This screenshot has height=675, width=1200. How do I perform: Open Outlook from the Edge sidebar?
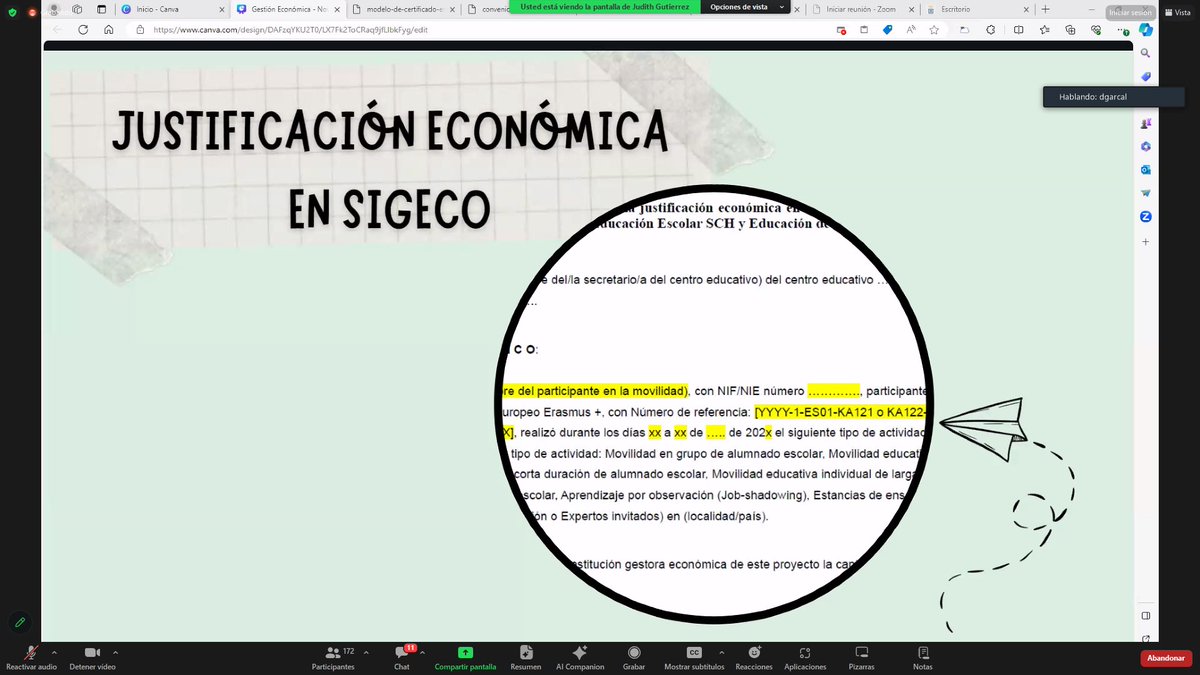[1145, 169]
